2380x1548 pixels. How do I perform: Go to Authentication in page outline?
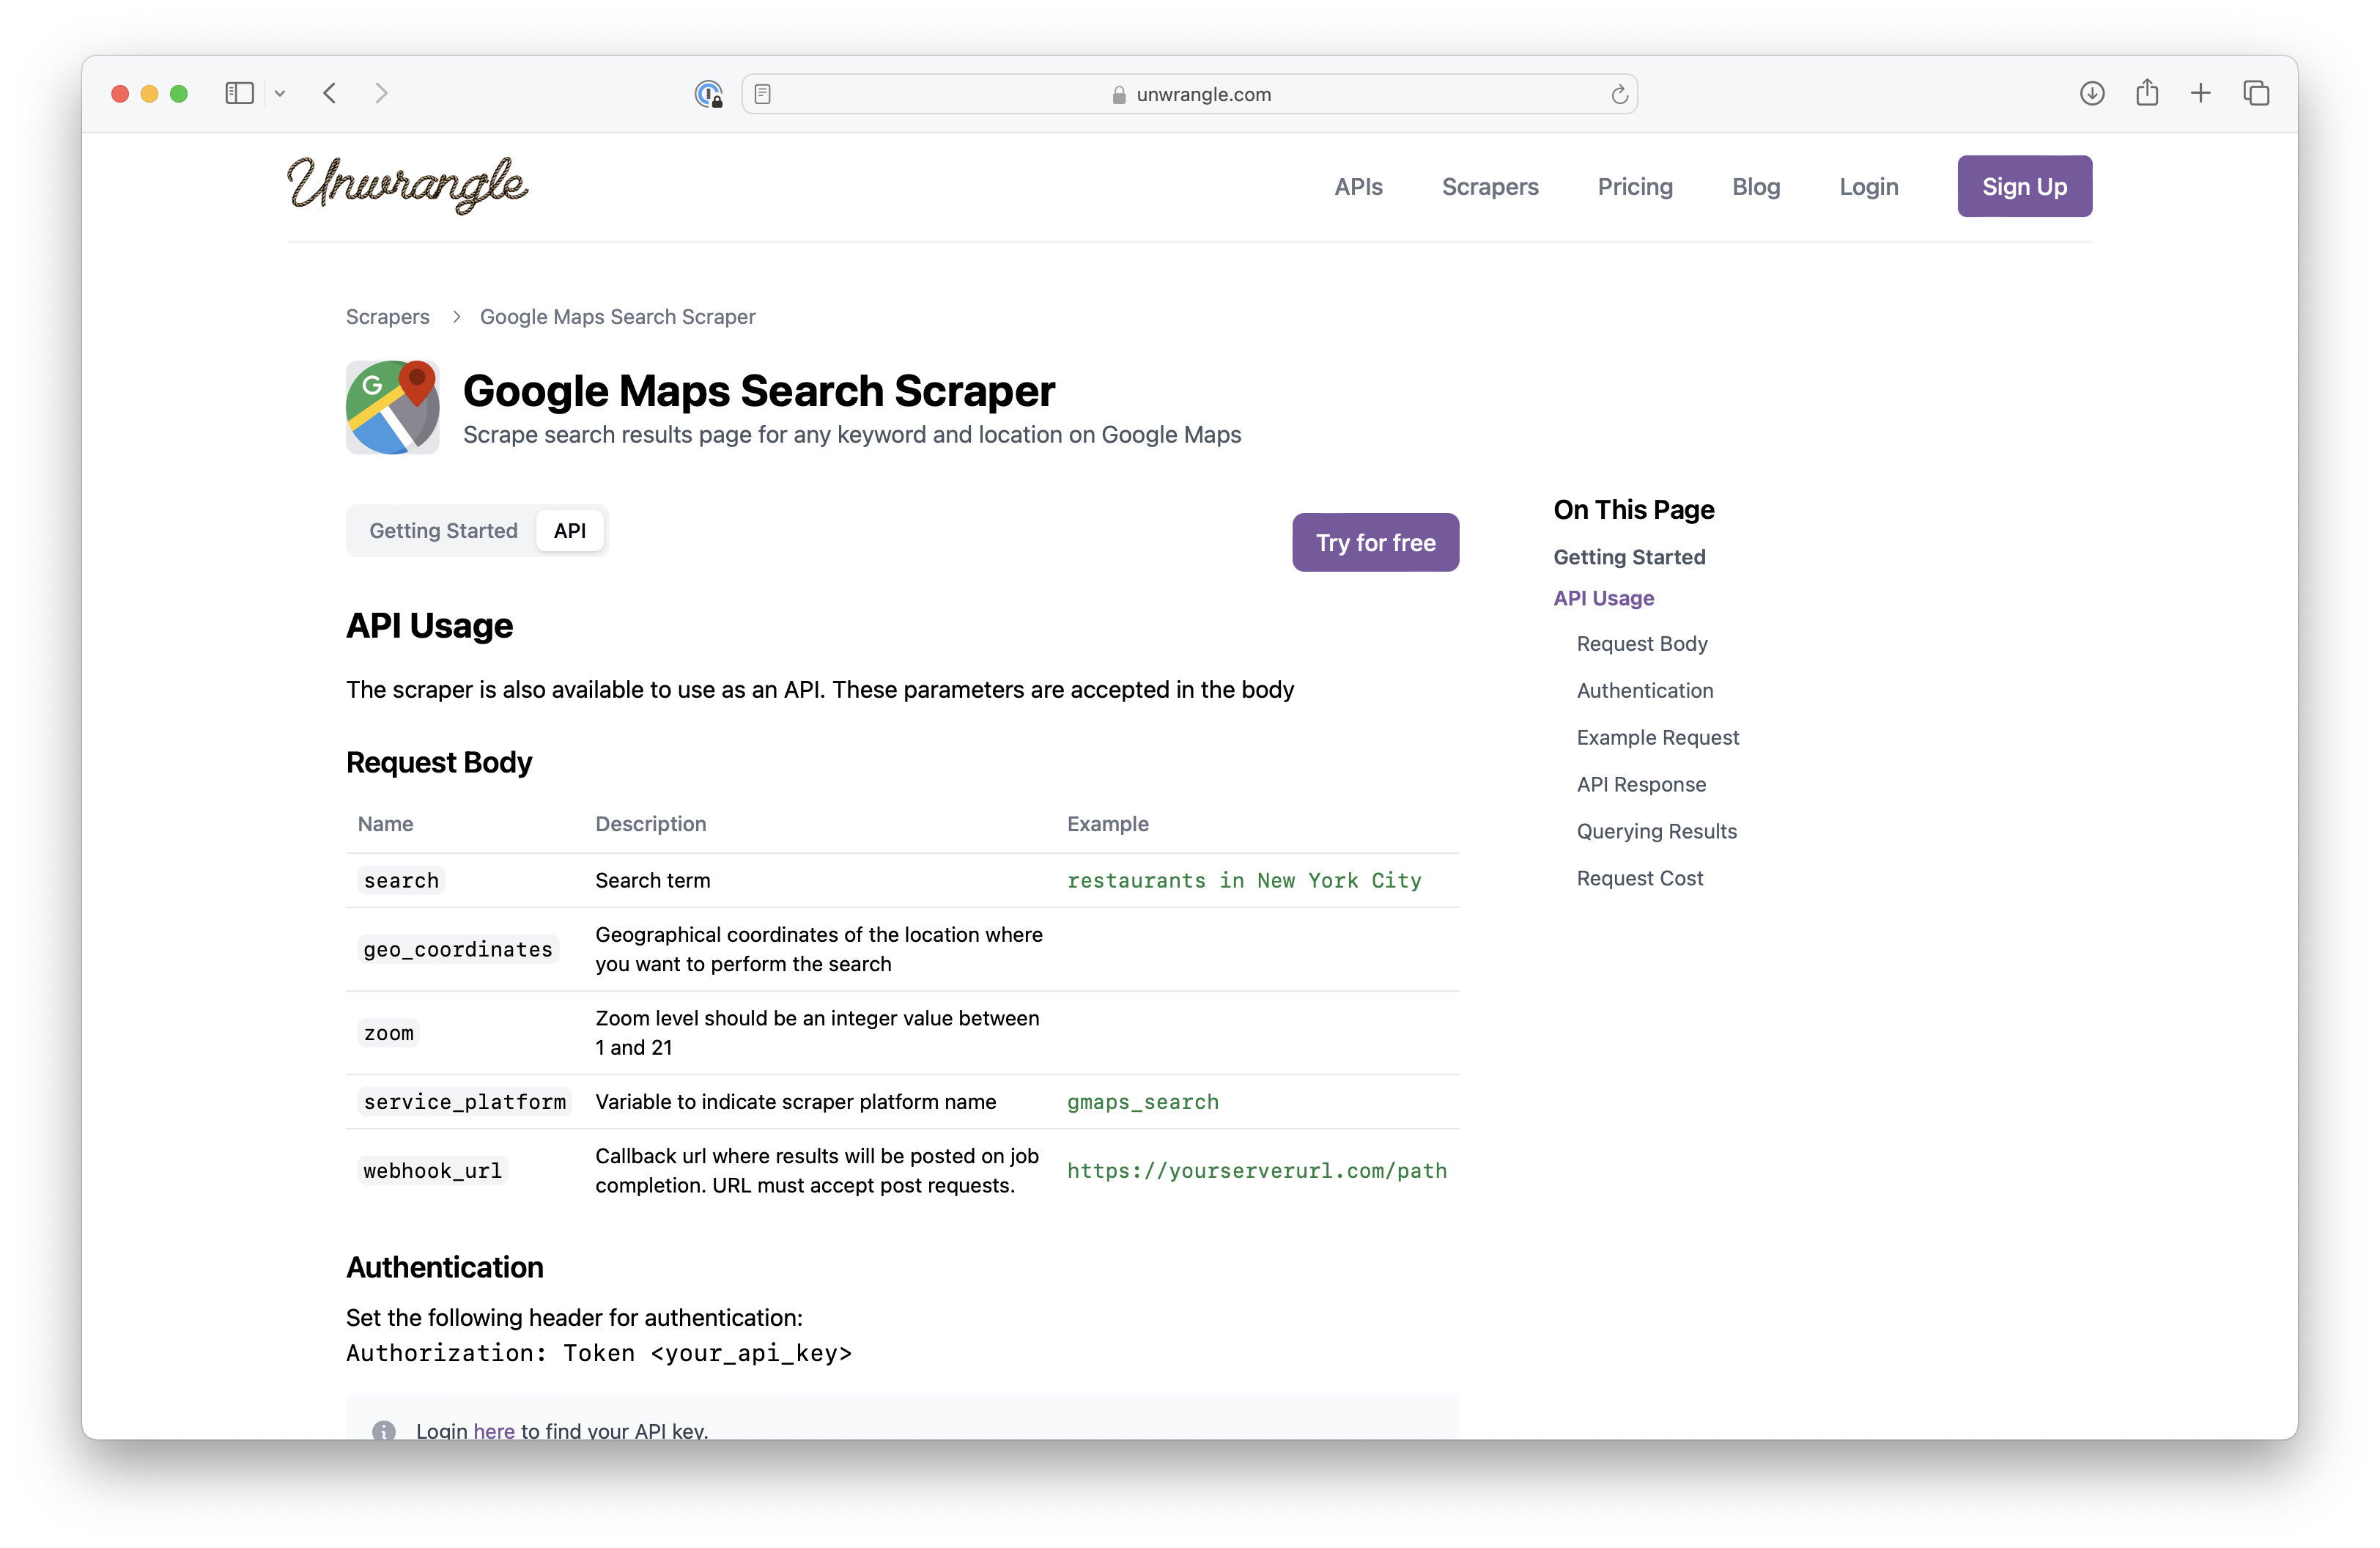pos(1645,691)
